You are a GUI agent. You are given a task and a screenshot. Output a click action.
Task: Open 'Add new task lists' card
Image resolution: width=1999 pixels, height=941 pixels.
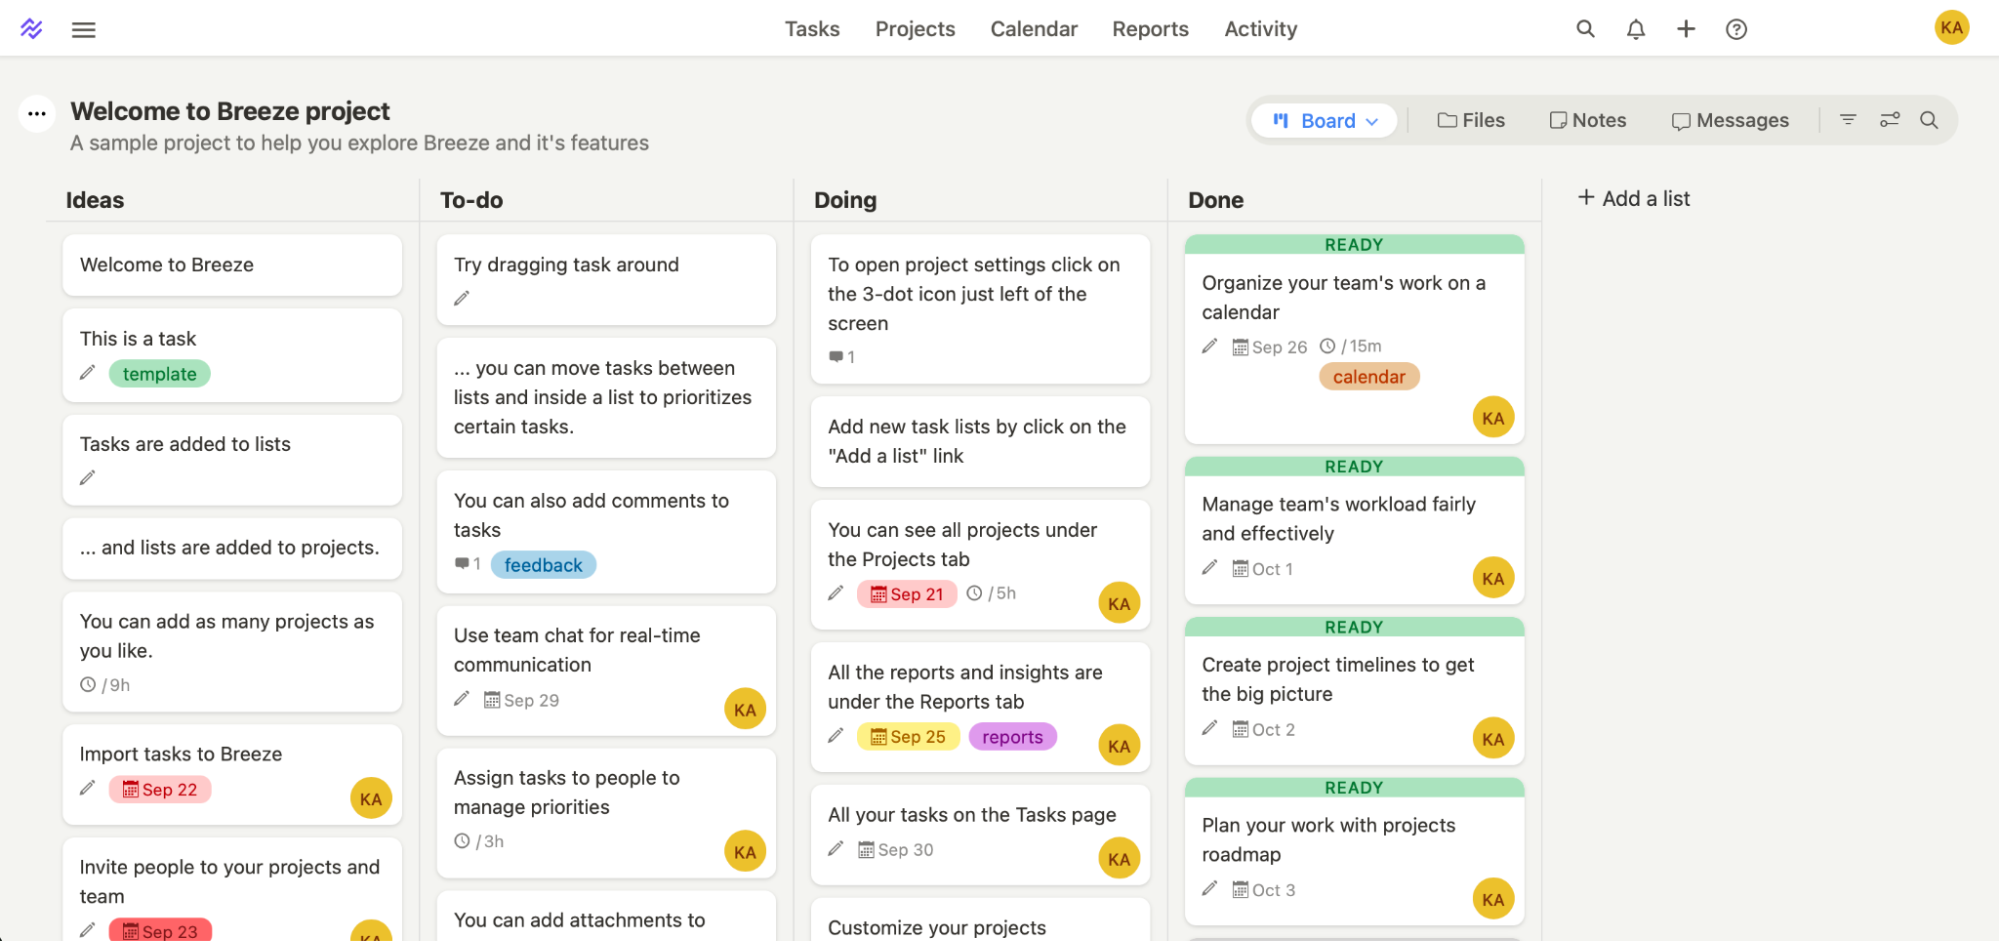980,441
